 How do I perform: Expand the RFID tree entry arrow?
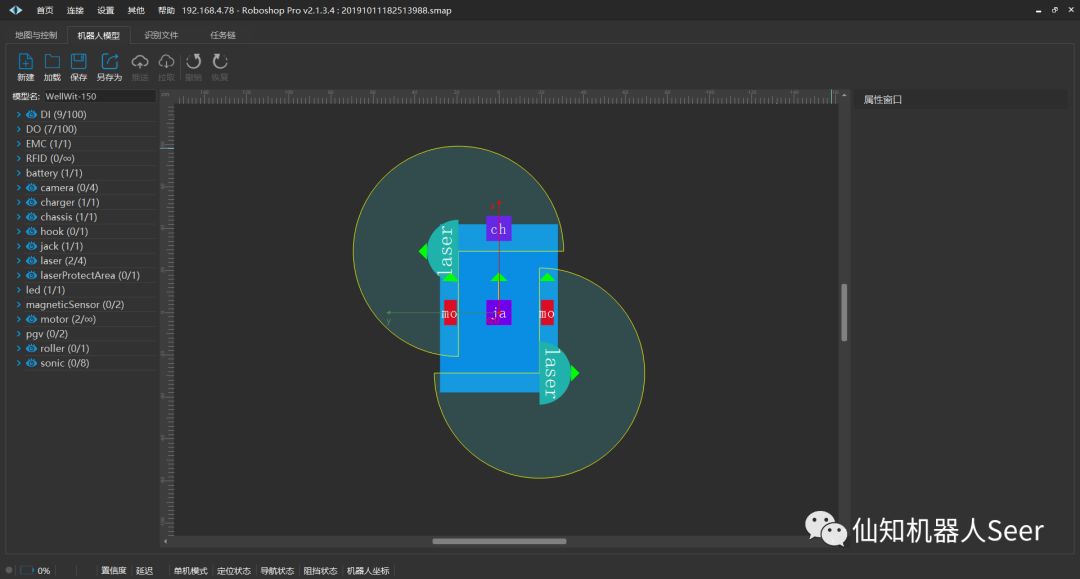coord(18,158)
